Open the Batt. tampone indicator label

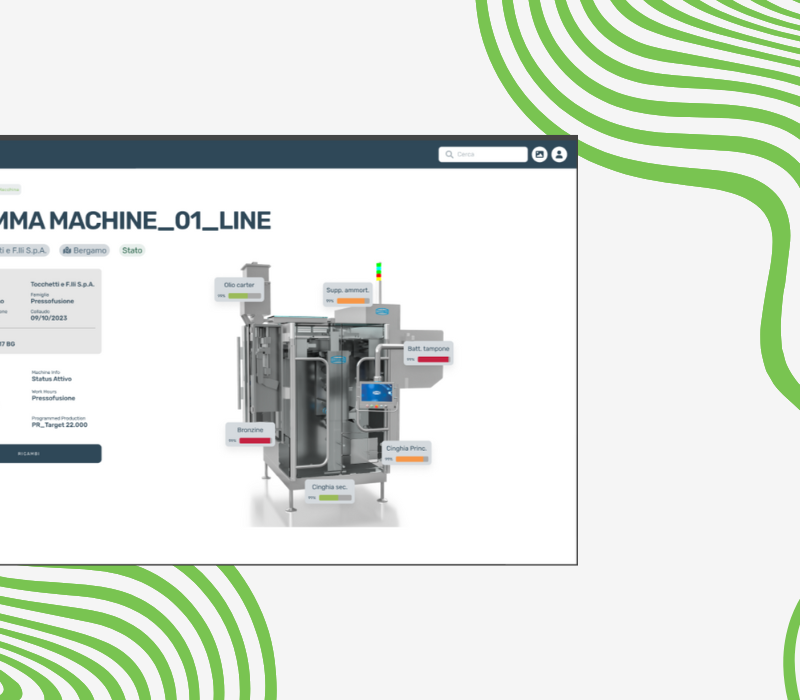[x=428, y=348]
